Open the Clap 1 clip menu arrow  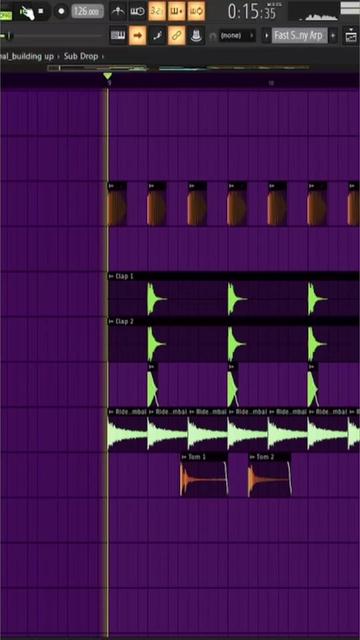pyautogui.click(x=111, y=276)
